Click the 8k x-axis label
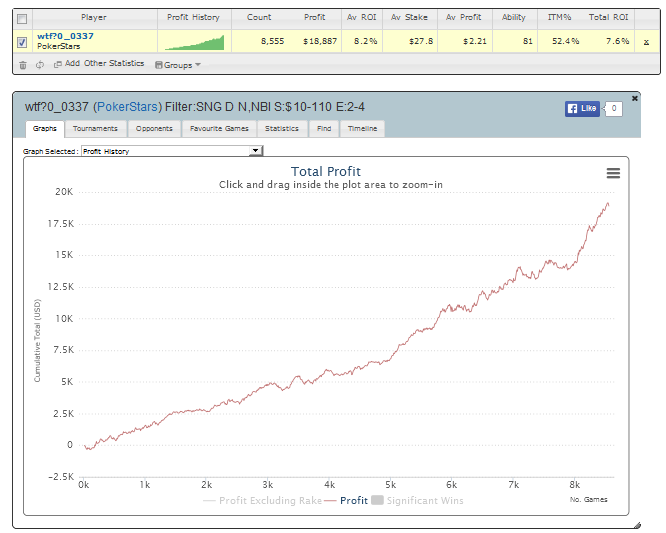 tap(574, 485)
